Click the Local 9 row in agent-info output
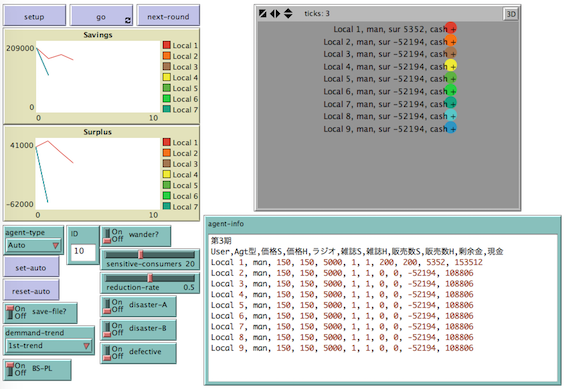This screenshot has width=567, height=389. [342, 348]
